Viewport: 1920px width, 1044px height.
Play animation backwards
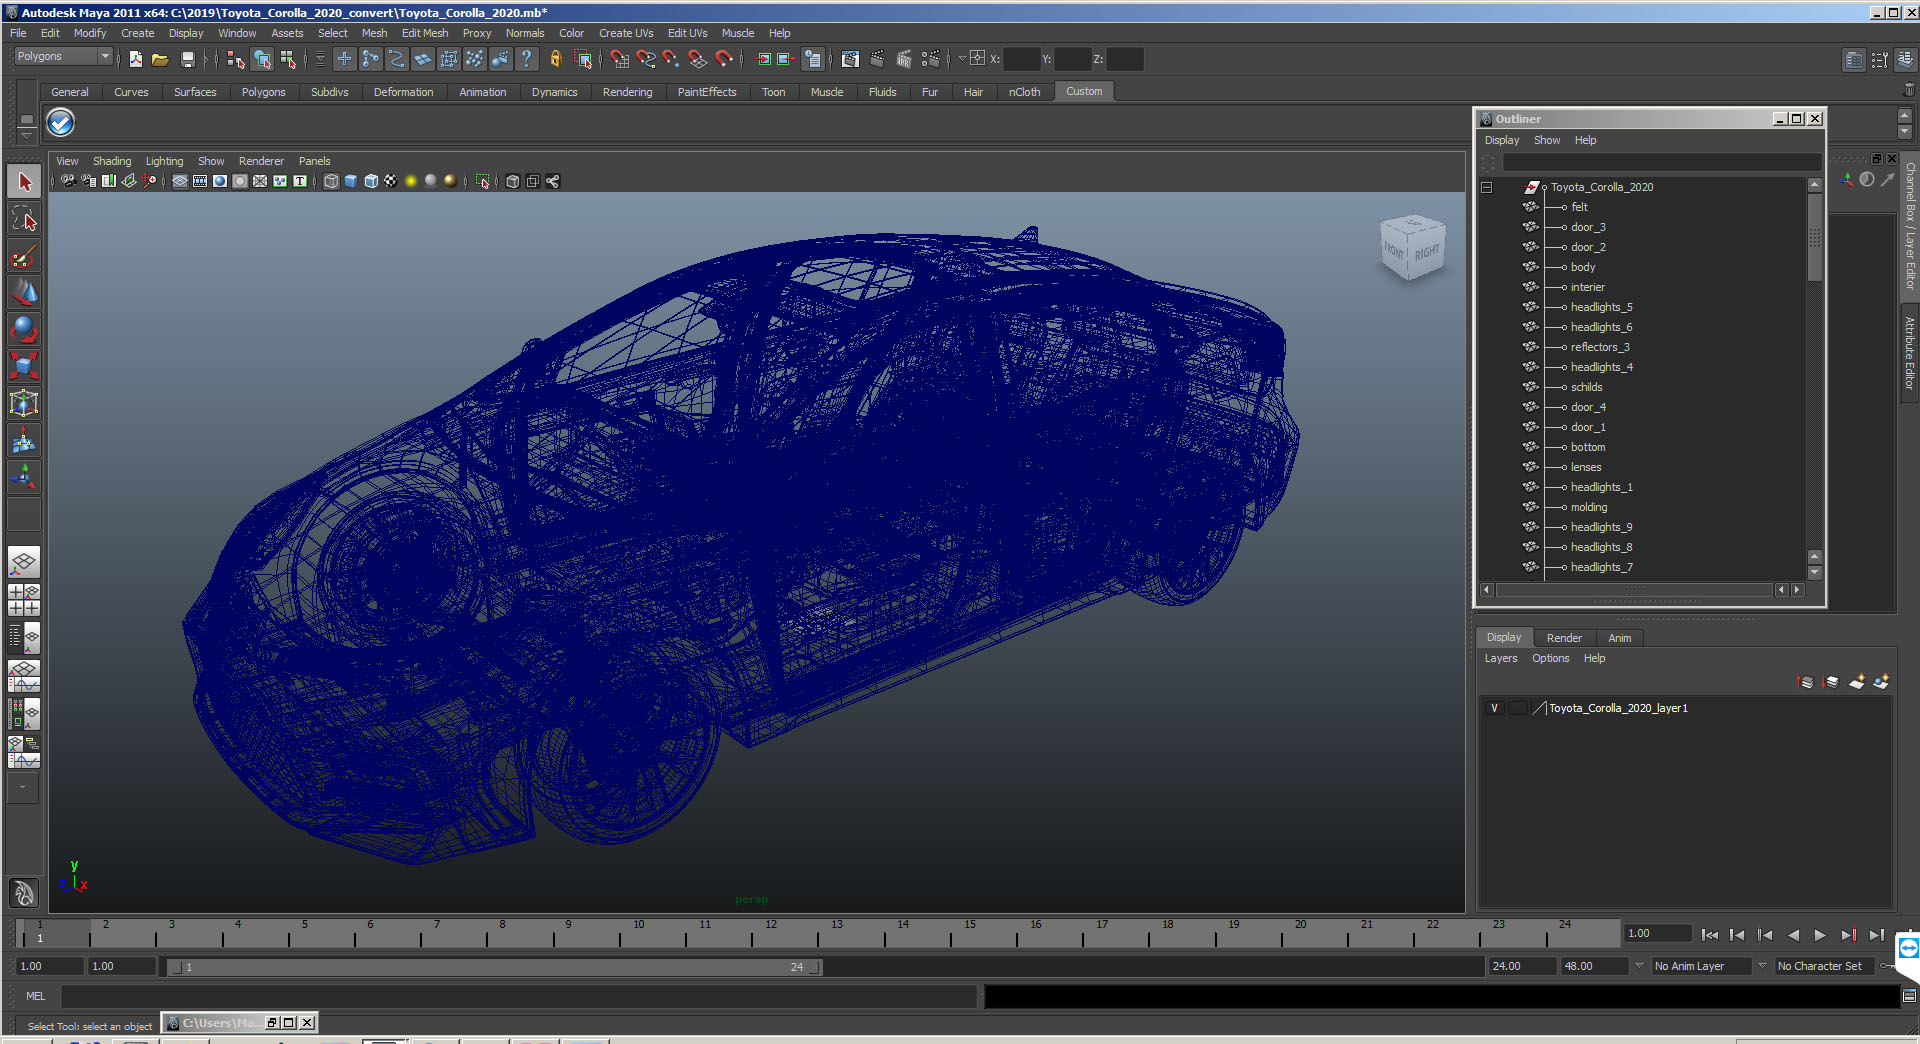coord(1793,935)
